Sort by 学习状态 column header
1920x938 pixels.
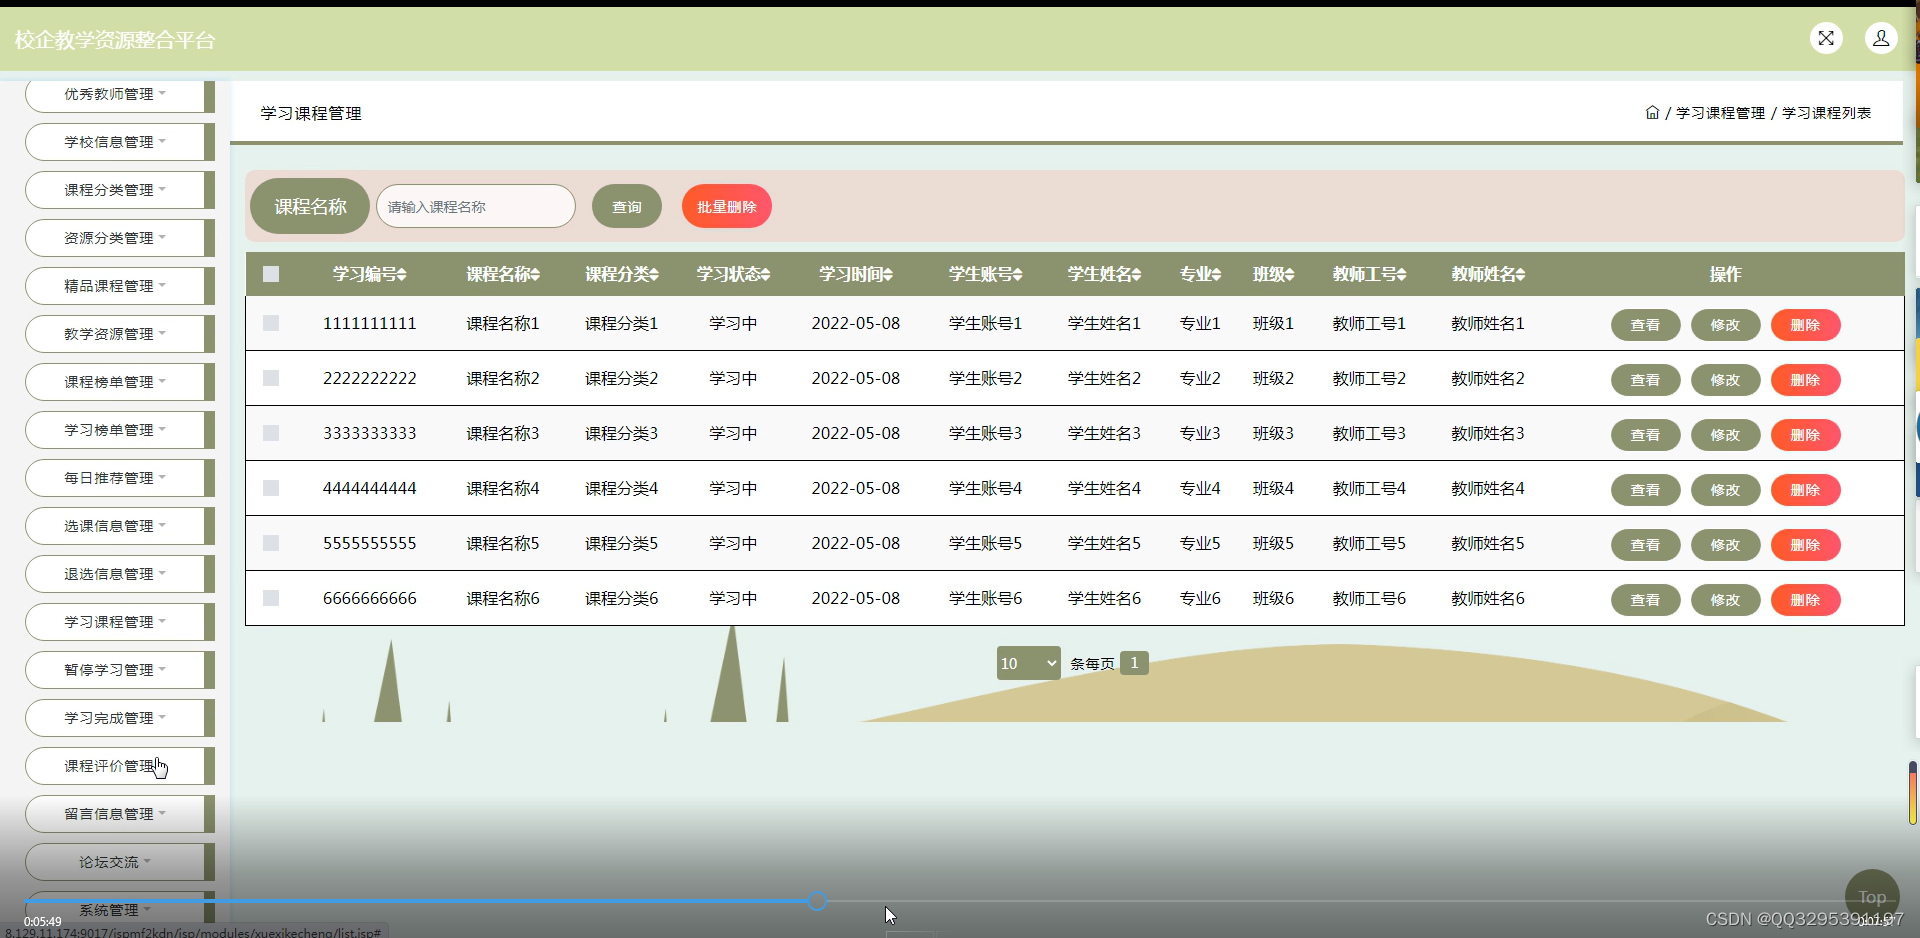734,274
